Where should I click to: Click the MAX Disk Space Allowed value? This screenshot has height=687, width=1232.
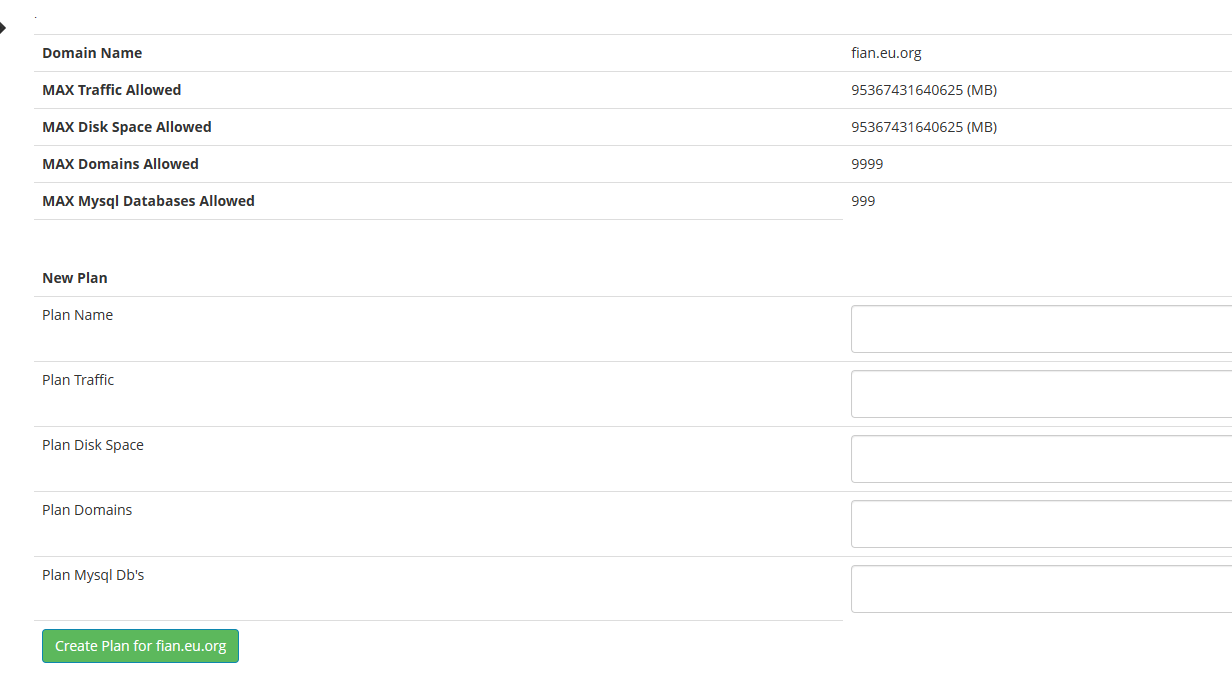[923, 127]
